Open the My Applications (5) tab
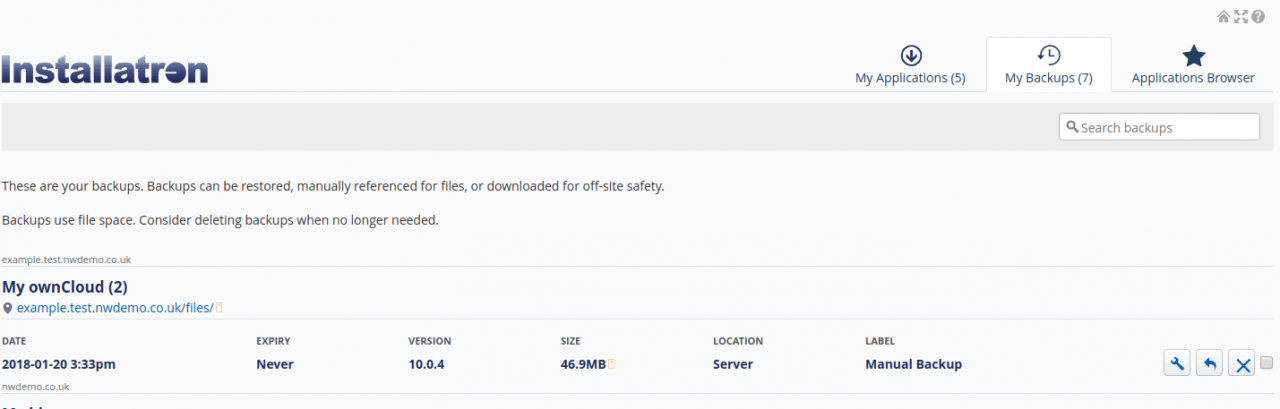This screenshot has height=409, width=1280. click(x=910, y=65)
